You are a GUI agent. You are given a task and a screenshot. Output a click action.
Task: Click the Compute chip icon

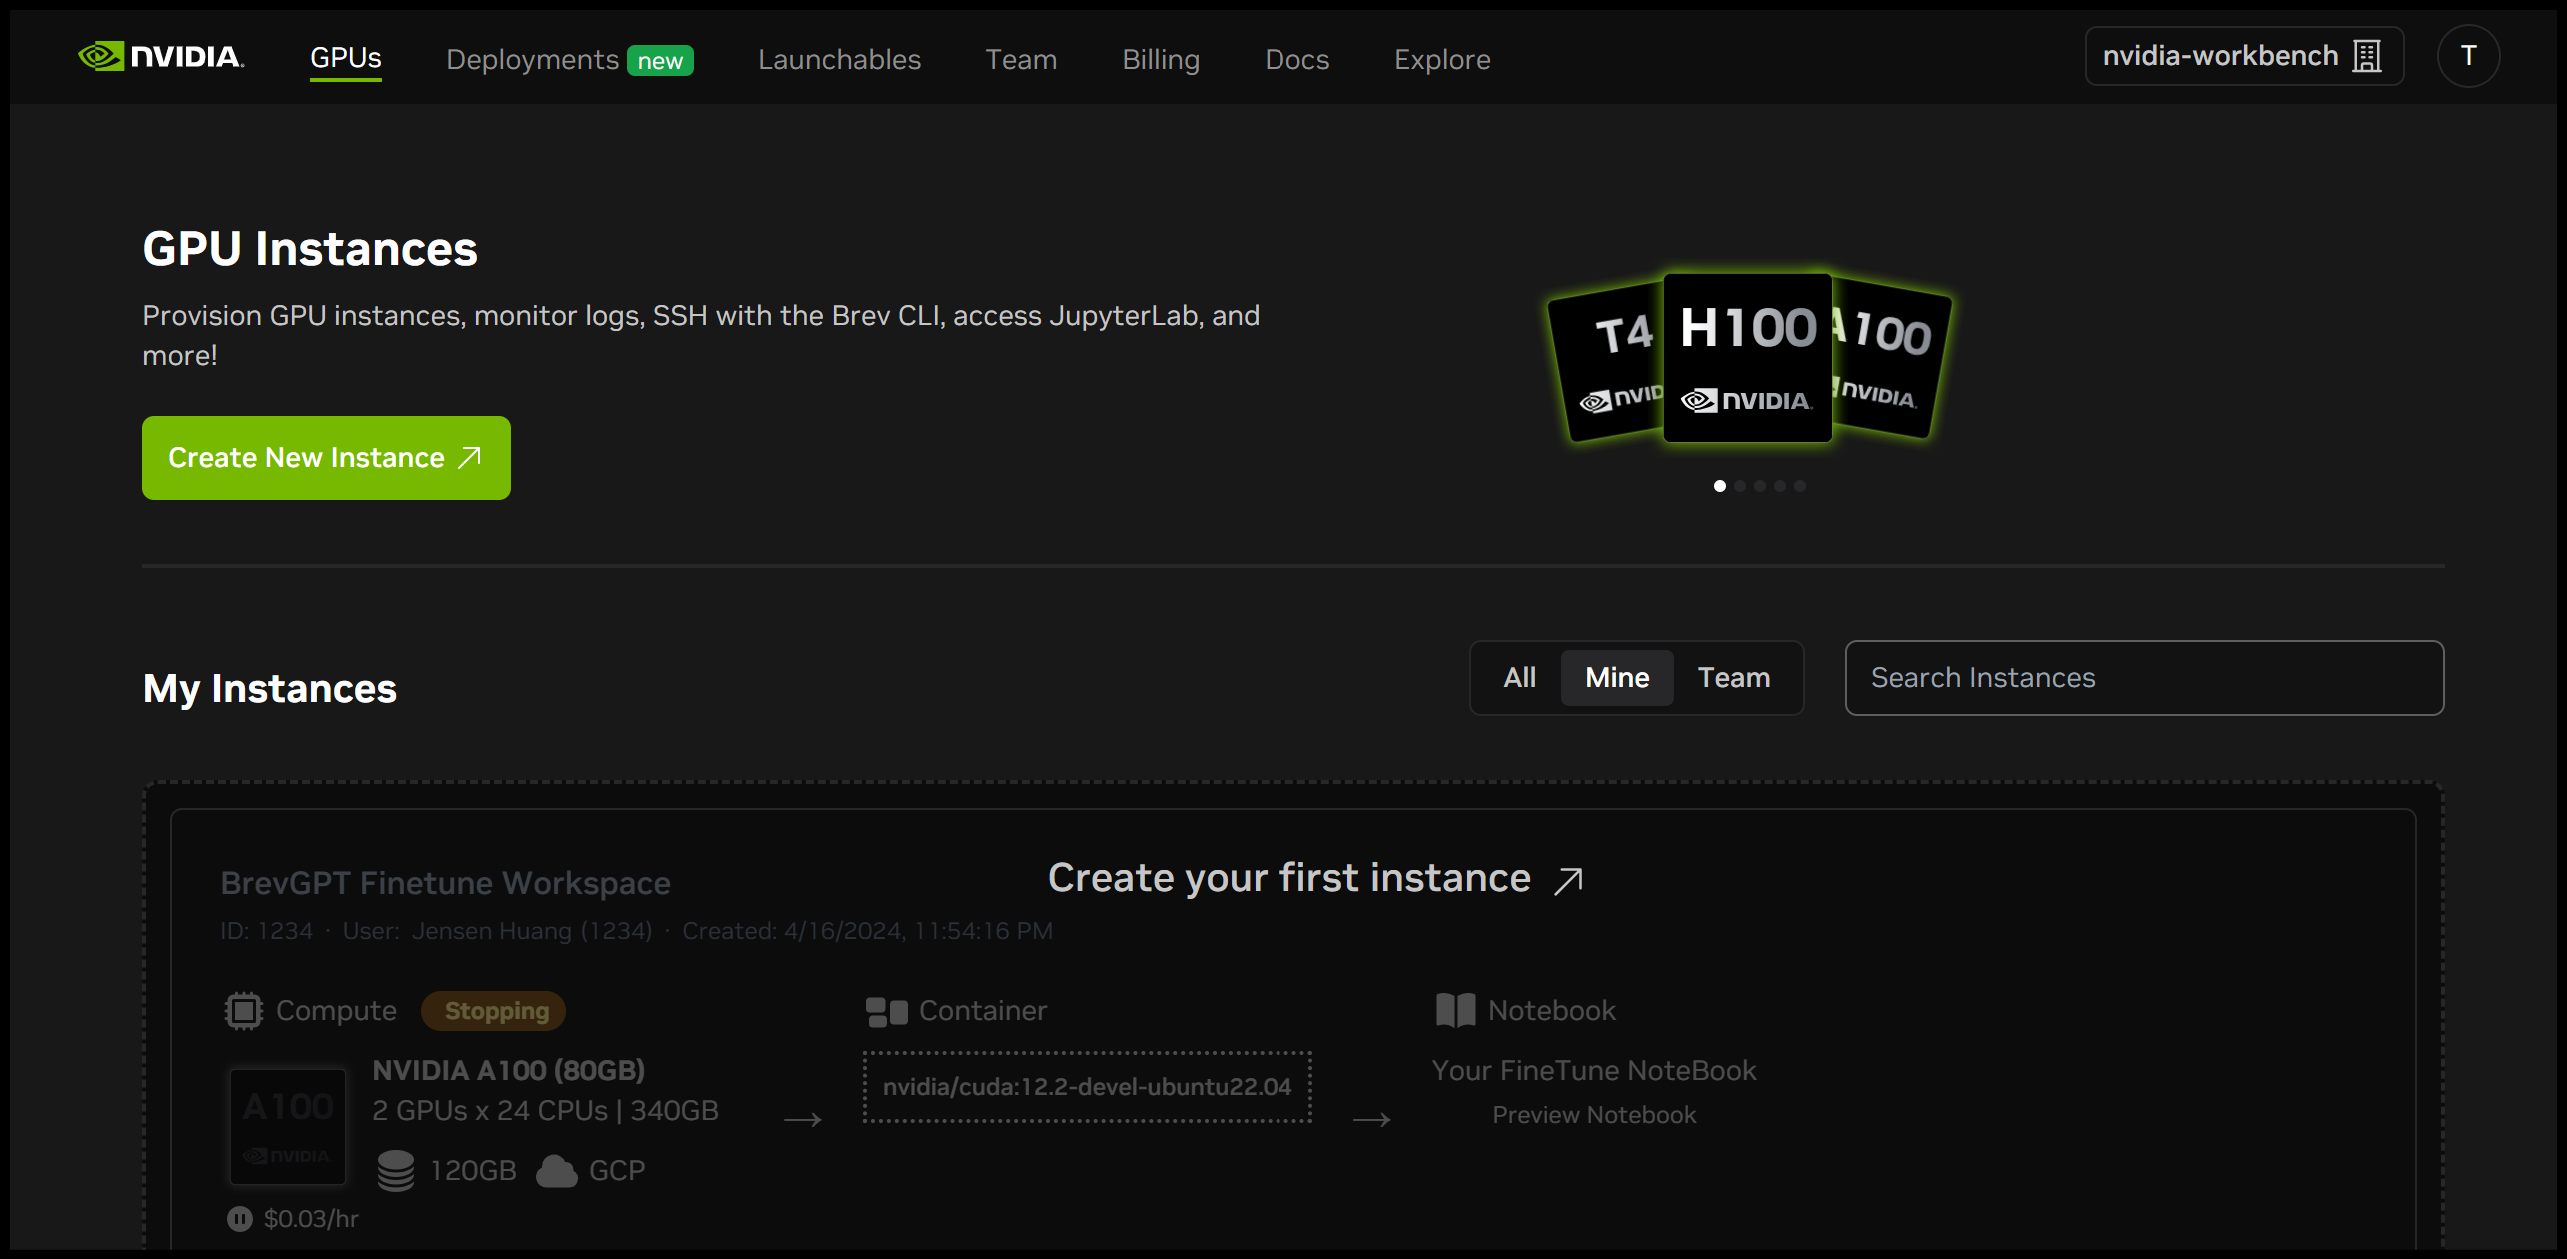point(243,1011)
